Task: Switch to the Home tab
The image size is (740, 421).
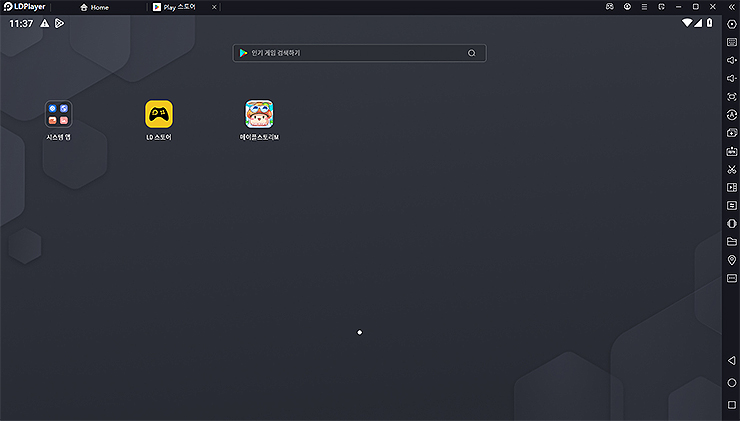Action: (x=94, y=7)
